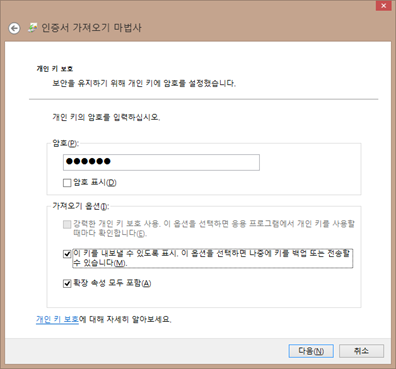Click the text 개인 키의 암호를 입력하십시오
Viewport: 396px width, 369px height.
click(x=106, y=117)
